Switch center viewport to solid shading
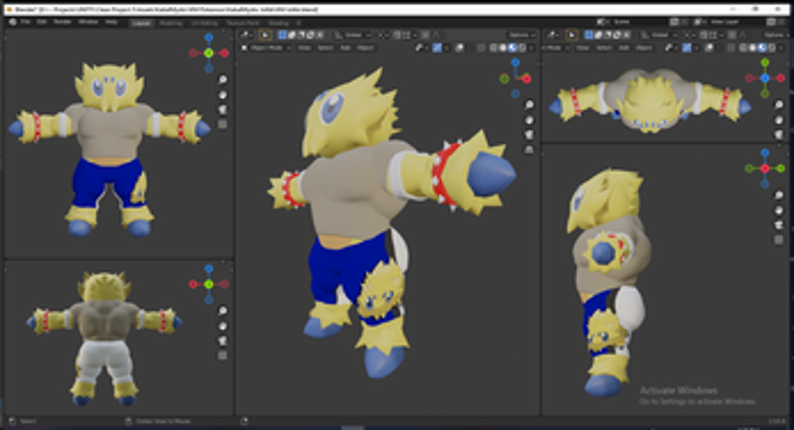This screenshot has width=794, height=430. [503, 48]
